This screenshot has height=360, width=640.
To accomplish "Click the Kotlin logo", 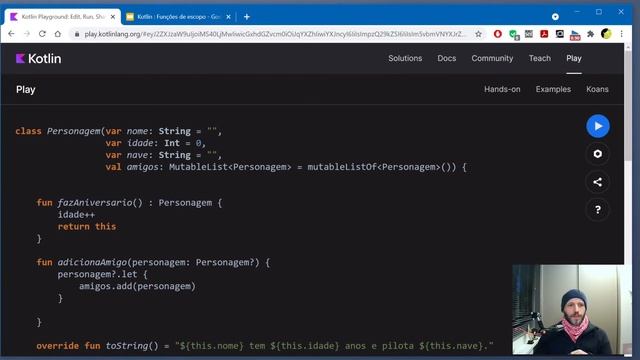I will pos(38,58).
